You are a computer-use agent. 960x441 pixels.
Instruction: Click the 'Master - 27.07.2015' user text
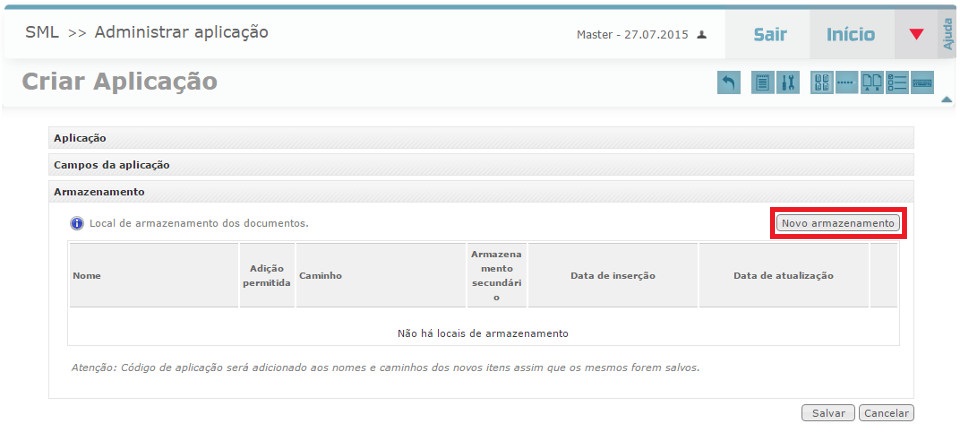tap(634, 35)
